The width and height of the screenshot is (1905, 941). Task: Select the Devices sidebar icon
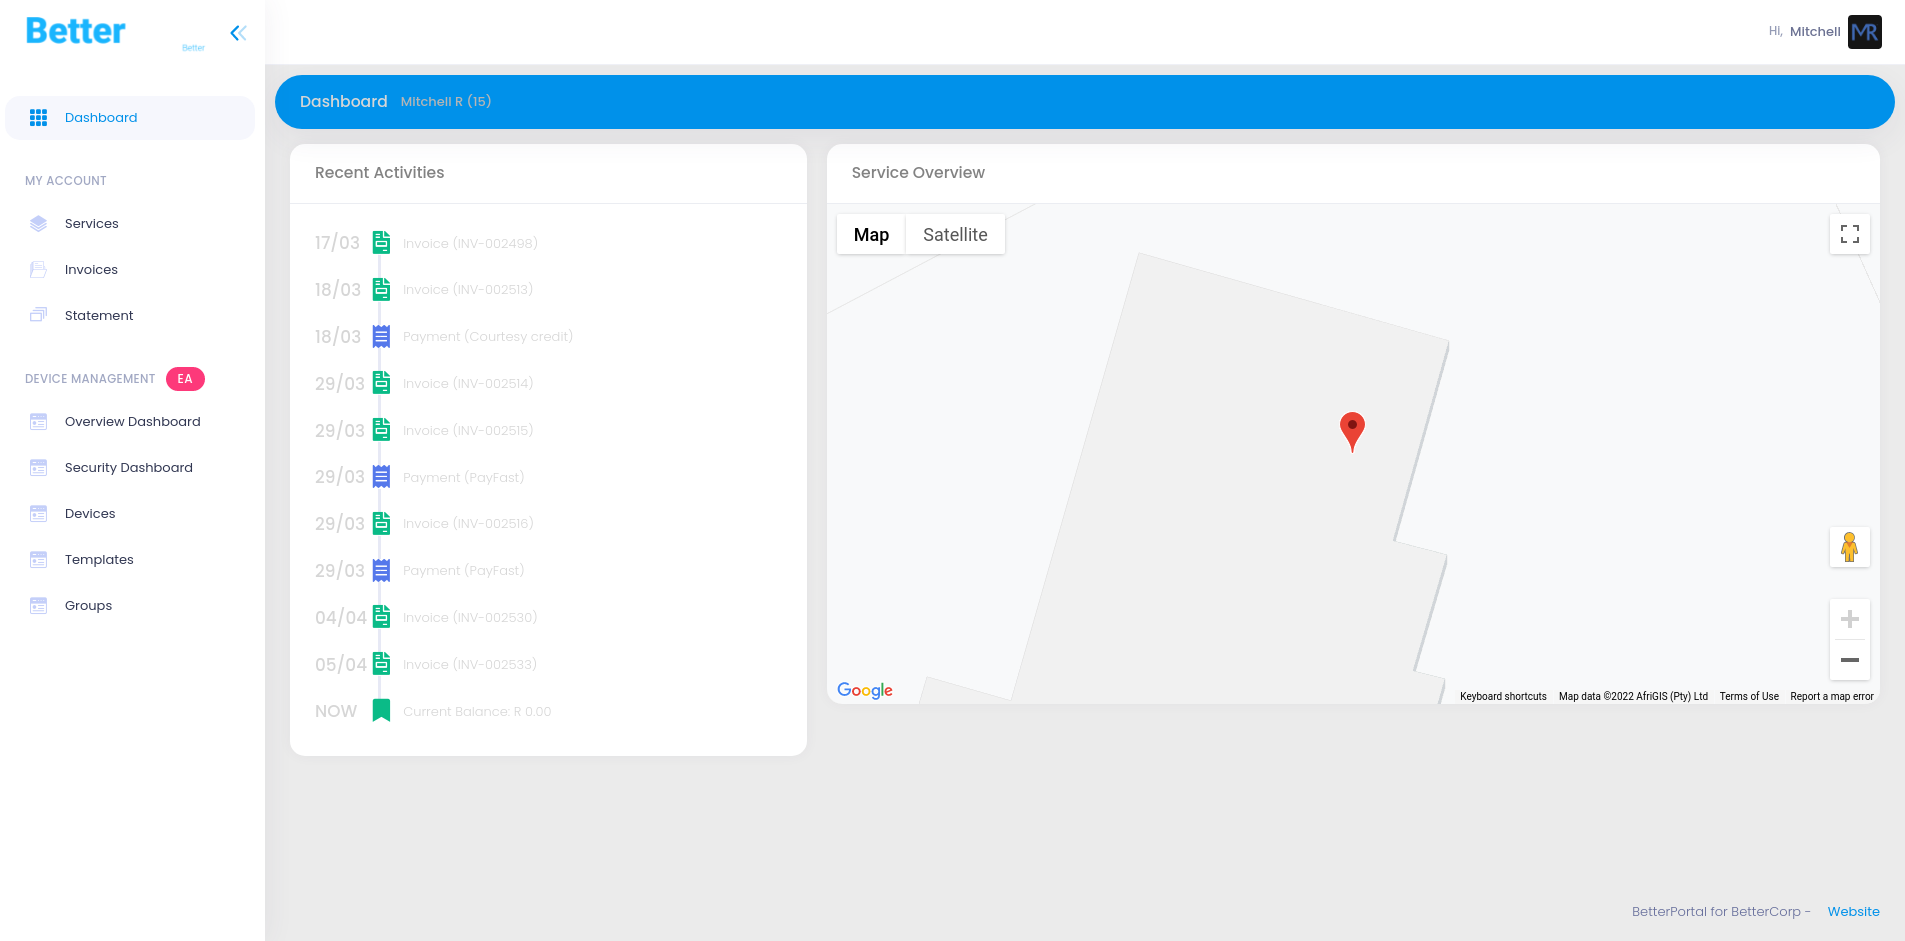[38, 513]
